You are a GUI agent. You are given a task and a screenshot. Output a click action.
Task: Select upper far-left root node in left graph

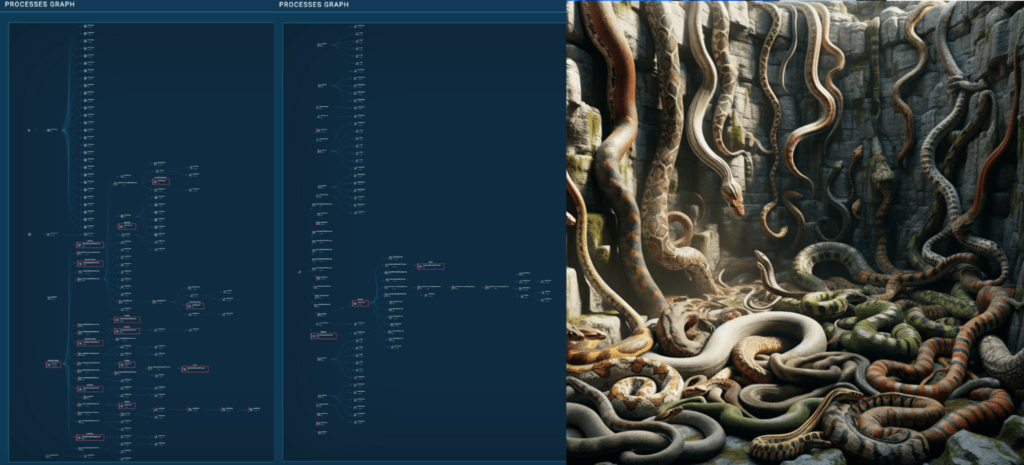click(x=29, y=130)
